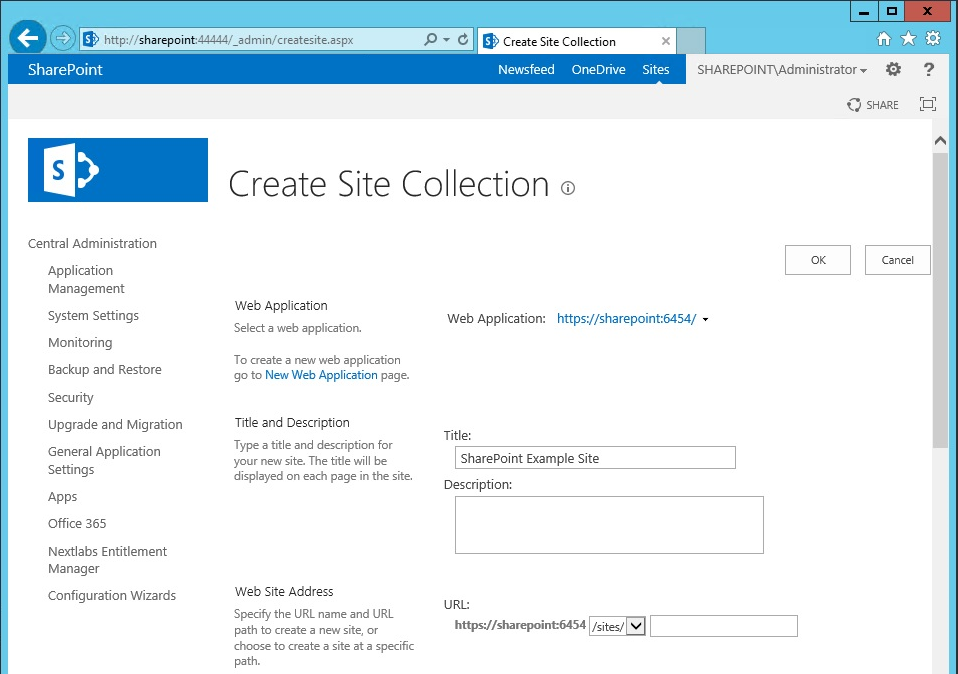The width and height of the screenshot is (958, 674).
Task: Open Central Administration link
Action: (92, 243)
